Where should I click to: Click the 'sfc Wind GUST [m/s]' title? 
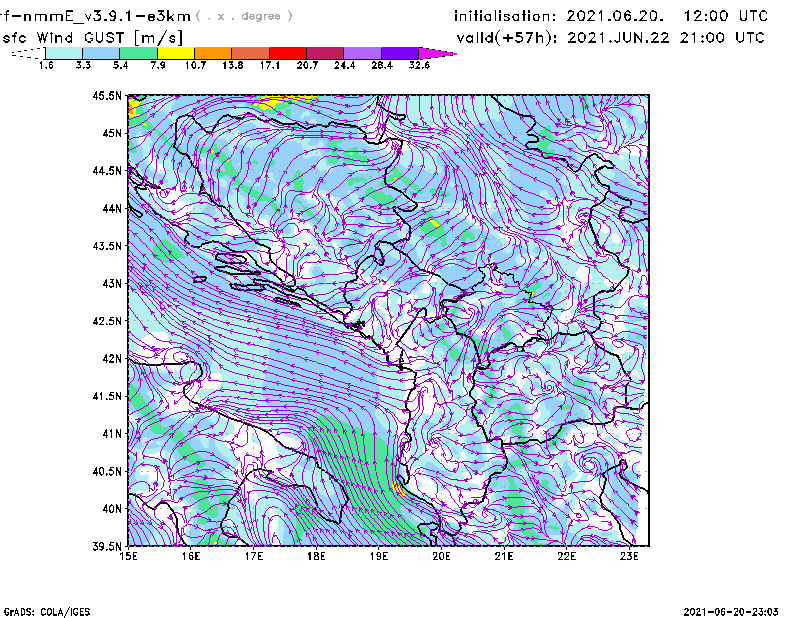click(92, 38)
